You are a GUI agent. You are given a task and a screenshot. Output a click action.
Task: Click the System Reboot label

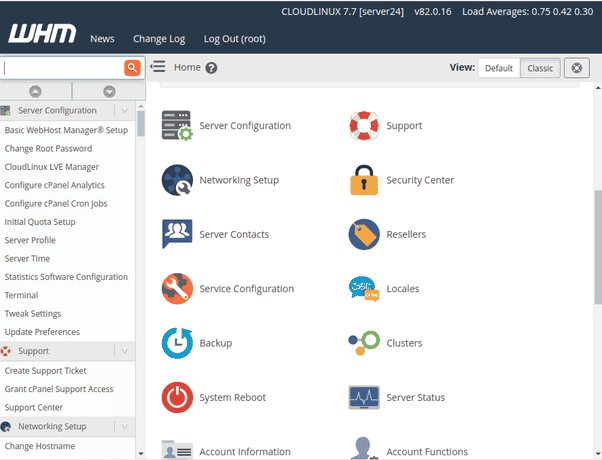(232, 397)
